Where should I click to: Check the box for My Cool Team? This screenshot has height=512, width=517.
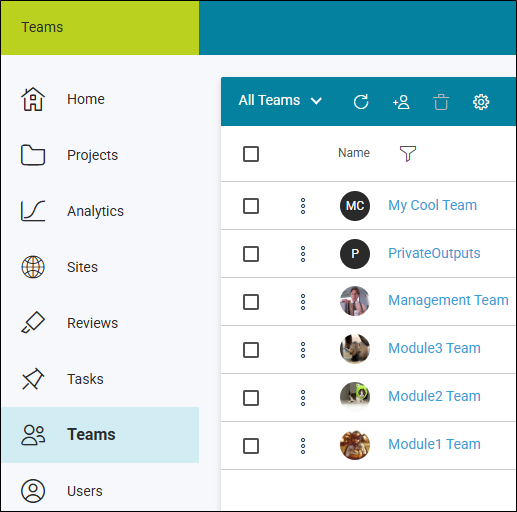point(251,206)
